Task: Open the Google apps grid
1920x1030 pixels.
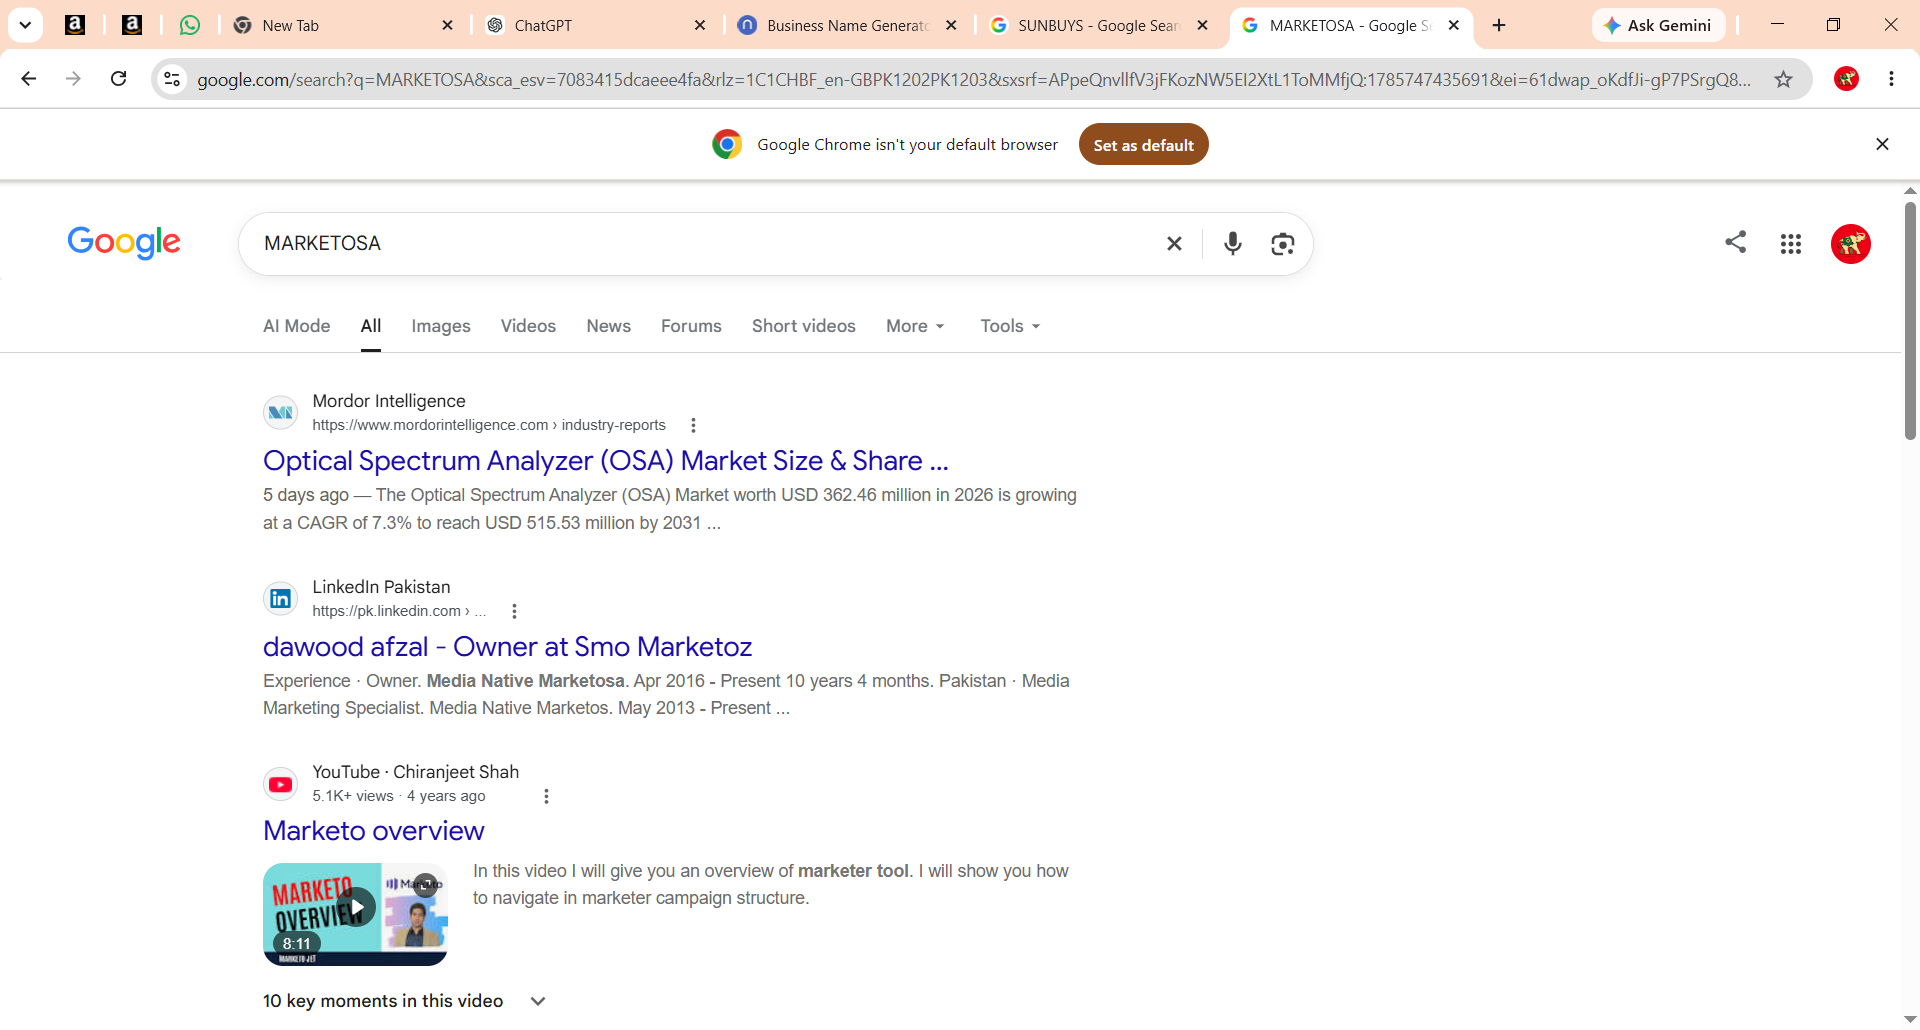Action: [x=1790, y=243]
